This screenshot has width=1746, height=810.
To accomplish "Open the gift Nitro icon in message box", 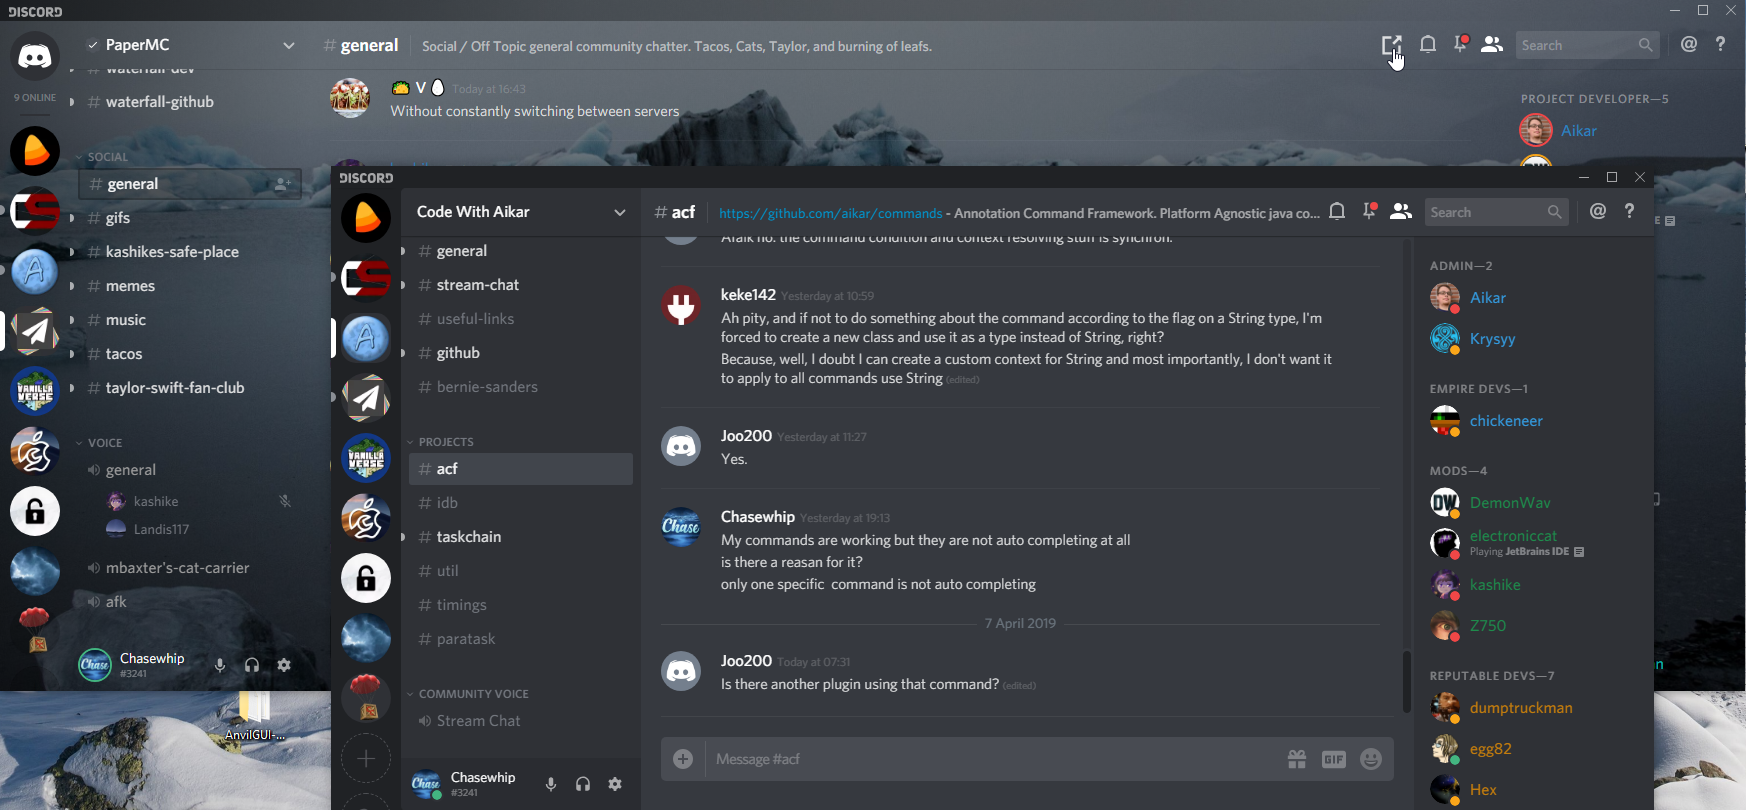I will point(1297,759).
